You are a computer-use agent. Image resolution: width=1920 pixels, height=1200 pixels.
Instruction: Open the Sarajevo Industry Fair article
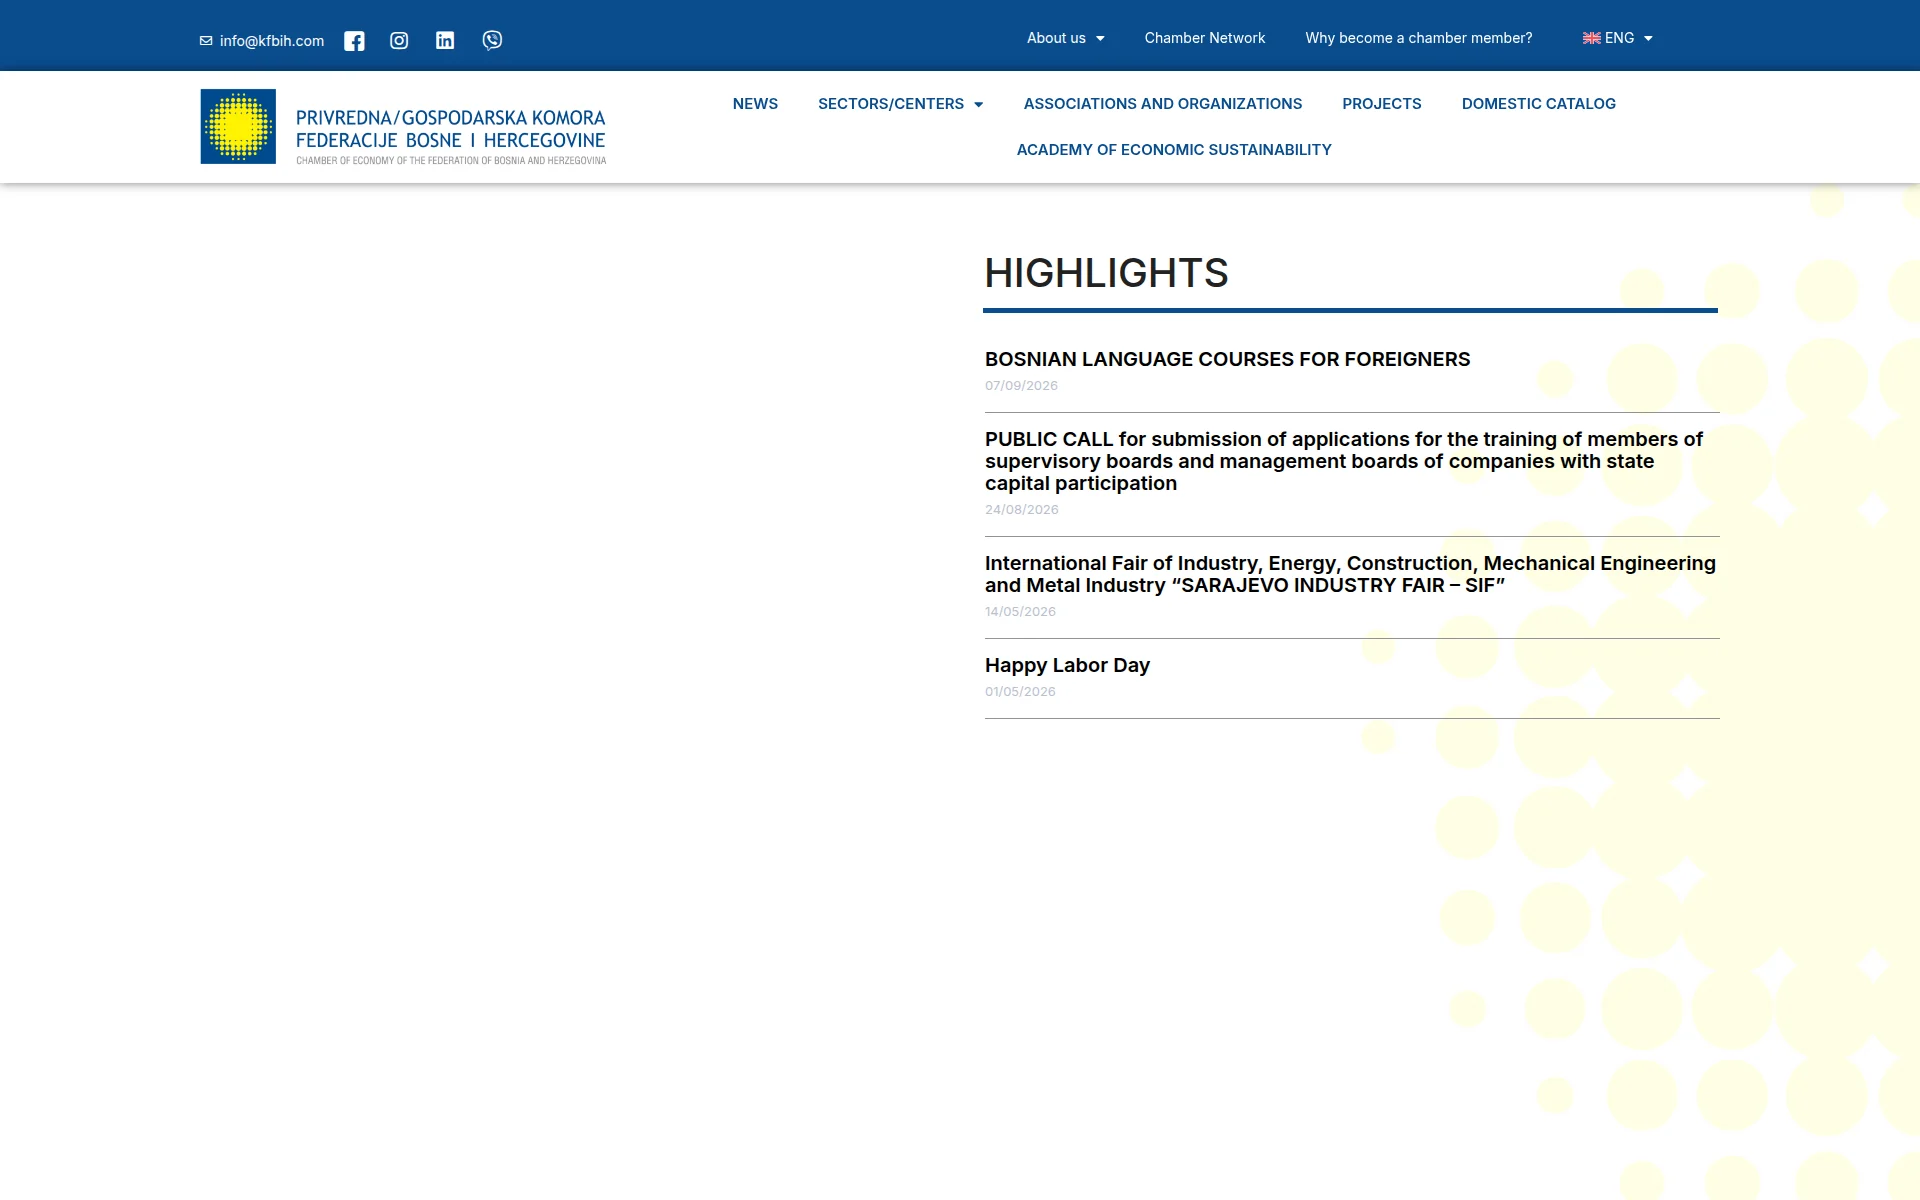1350,574
